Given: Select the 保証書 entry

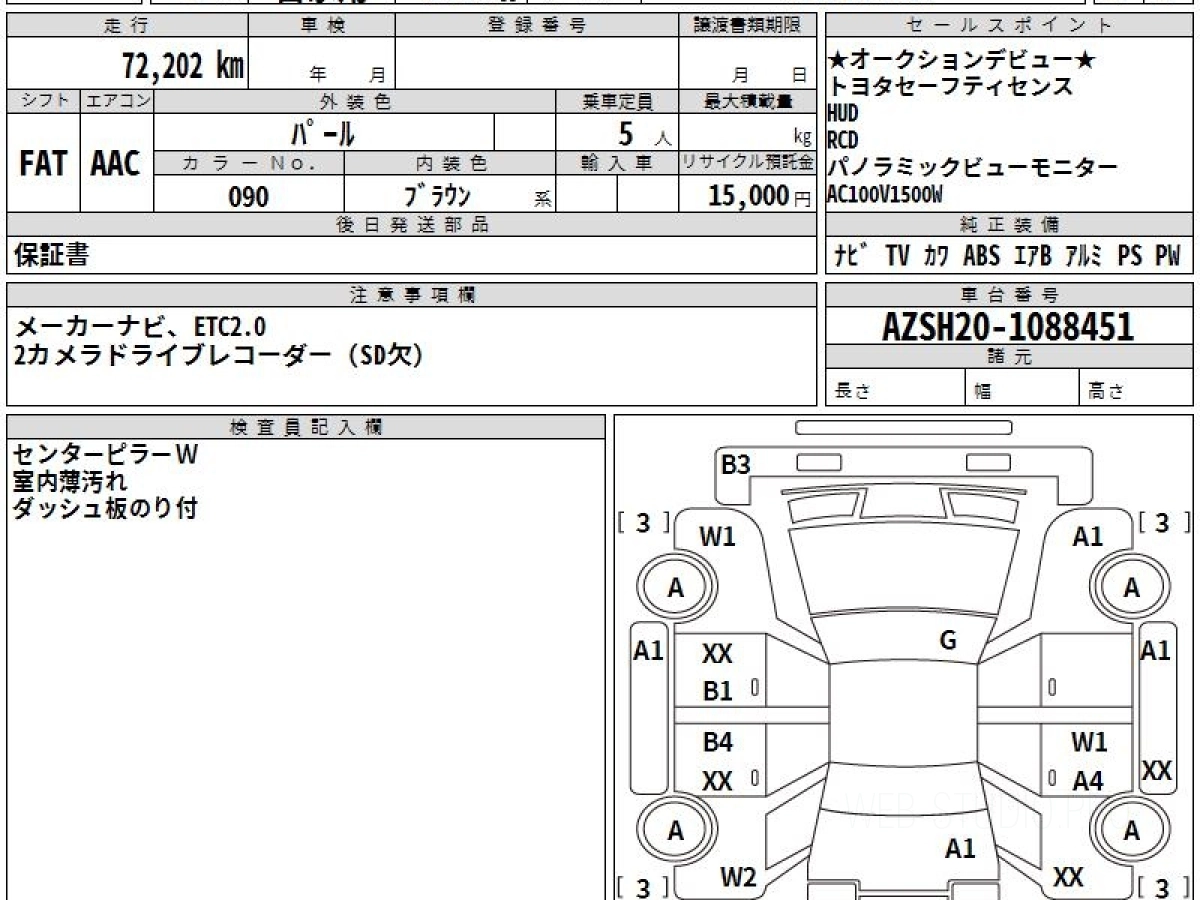Looking at the screenshot, I should [x=51, y=255].
